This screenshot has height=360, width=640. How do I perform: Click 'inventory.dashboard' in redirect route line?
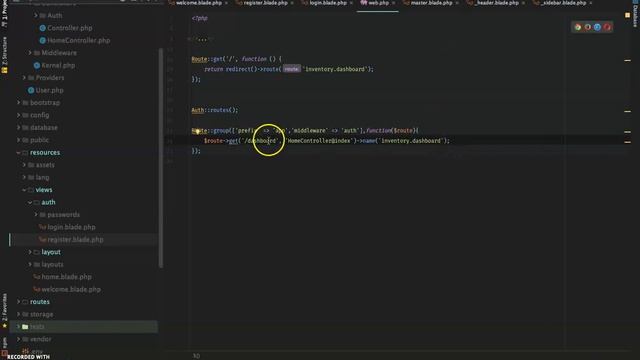click(x=335, y=69)
